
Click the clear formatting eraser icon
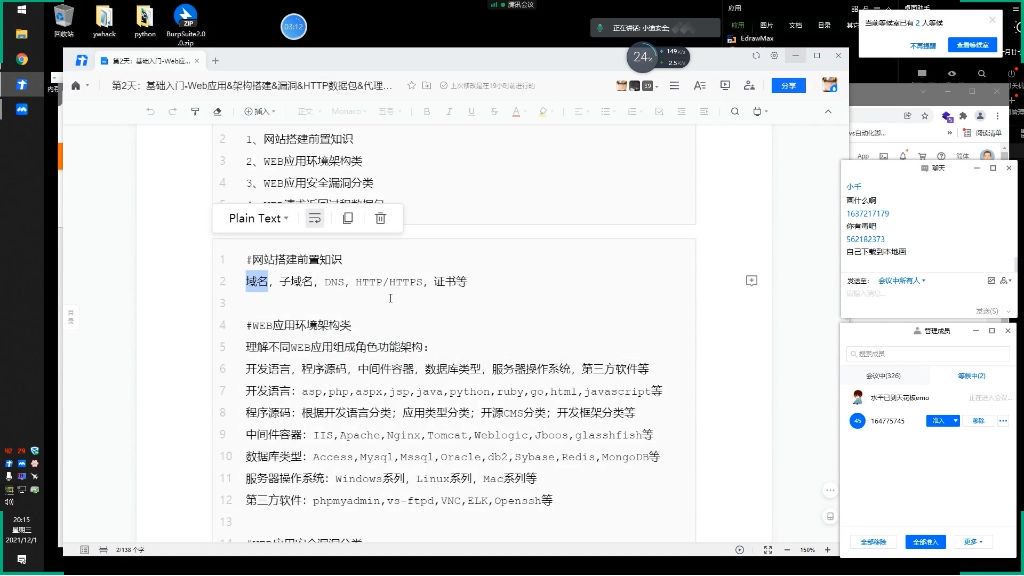click(217, 112)
